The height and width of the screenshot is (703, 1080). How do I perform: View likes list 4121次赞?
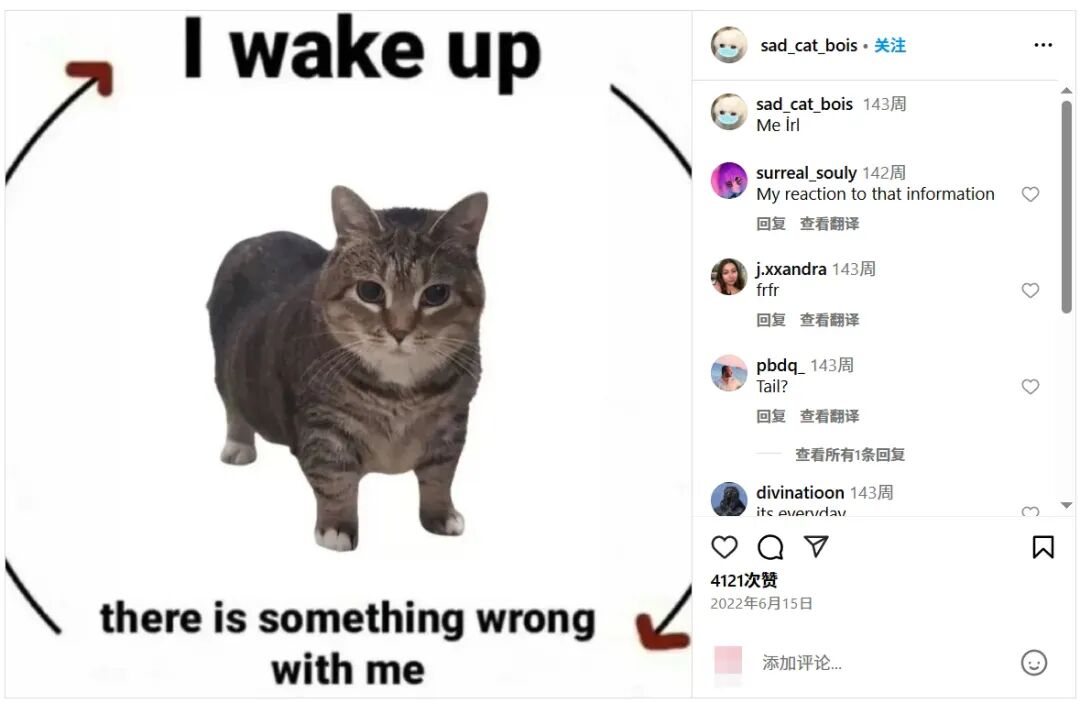pos(744,580)
